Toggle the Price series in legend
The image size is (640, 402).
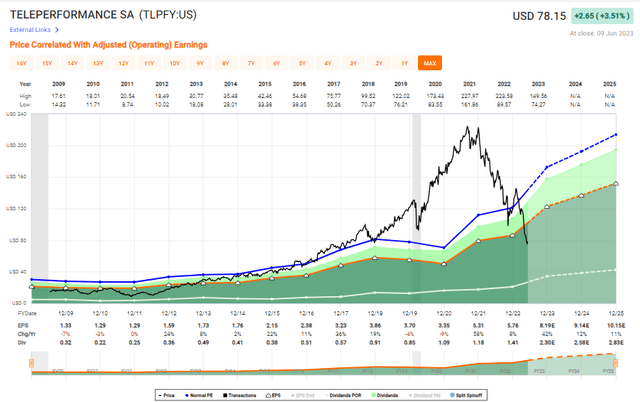point(167,395)
